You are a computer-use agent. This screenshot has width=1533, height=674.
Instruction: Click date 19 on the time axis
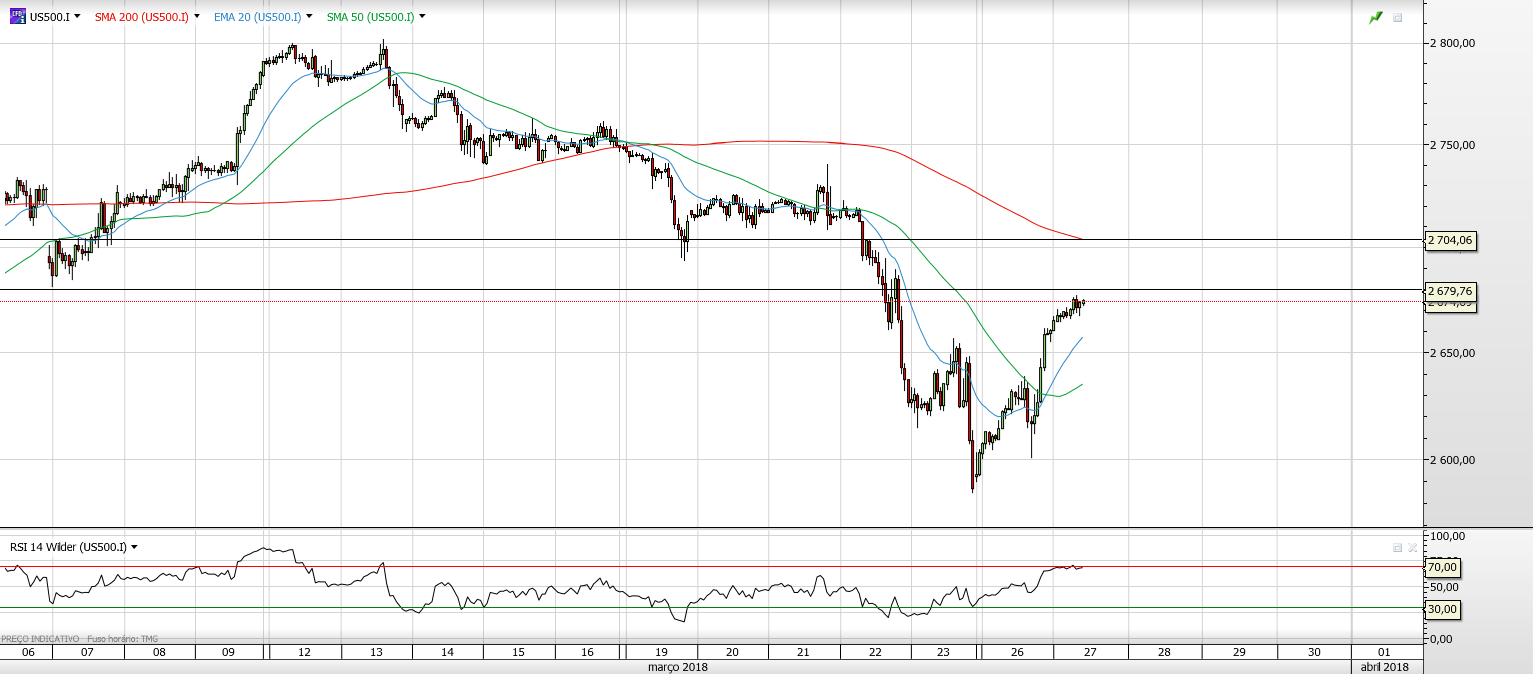(x=661, y=652)
